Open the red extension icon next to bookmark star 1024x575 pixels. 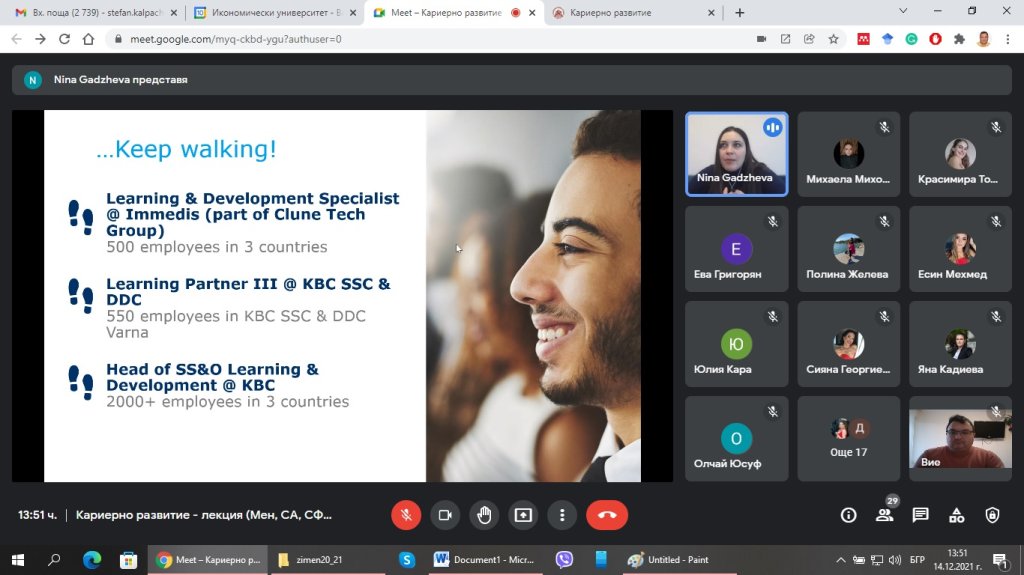point(863,39)
